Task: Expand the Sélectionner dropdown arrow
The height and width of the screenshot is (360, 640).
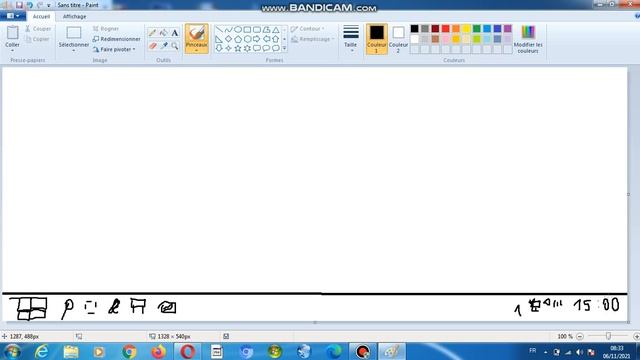Action: [73, 51]
